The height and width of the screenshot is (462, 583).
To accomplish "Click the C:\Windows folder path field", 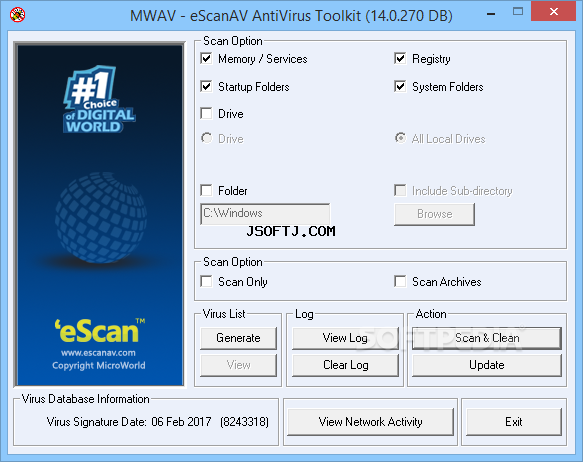I will pos(265,213).
